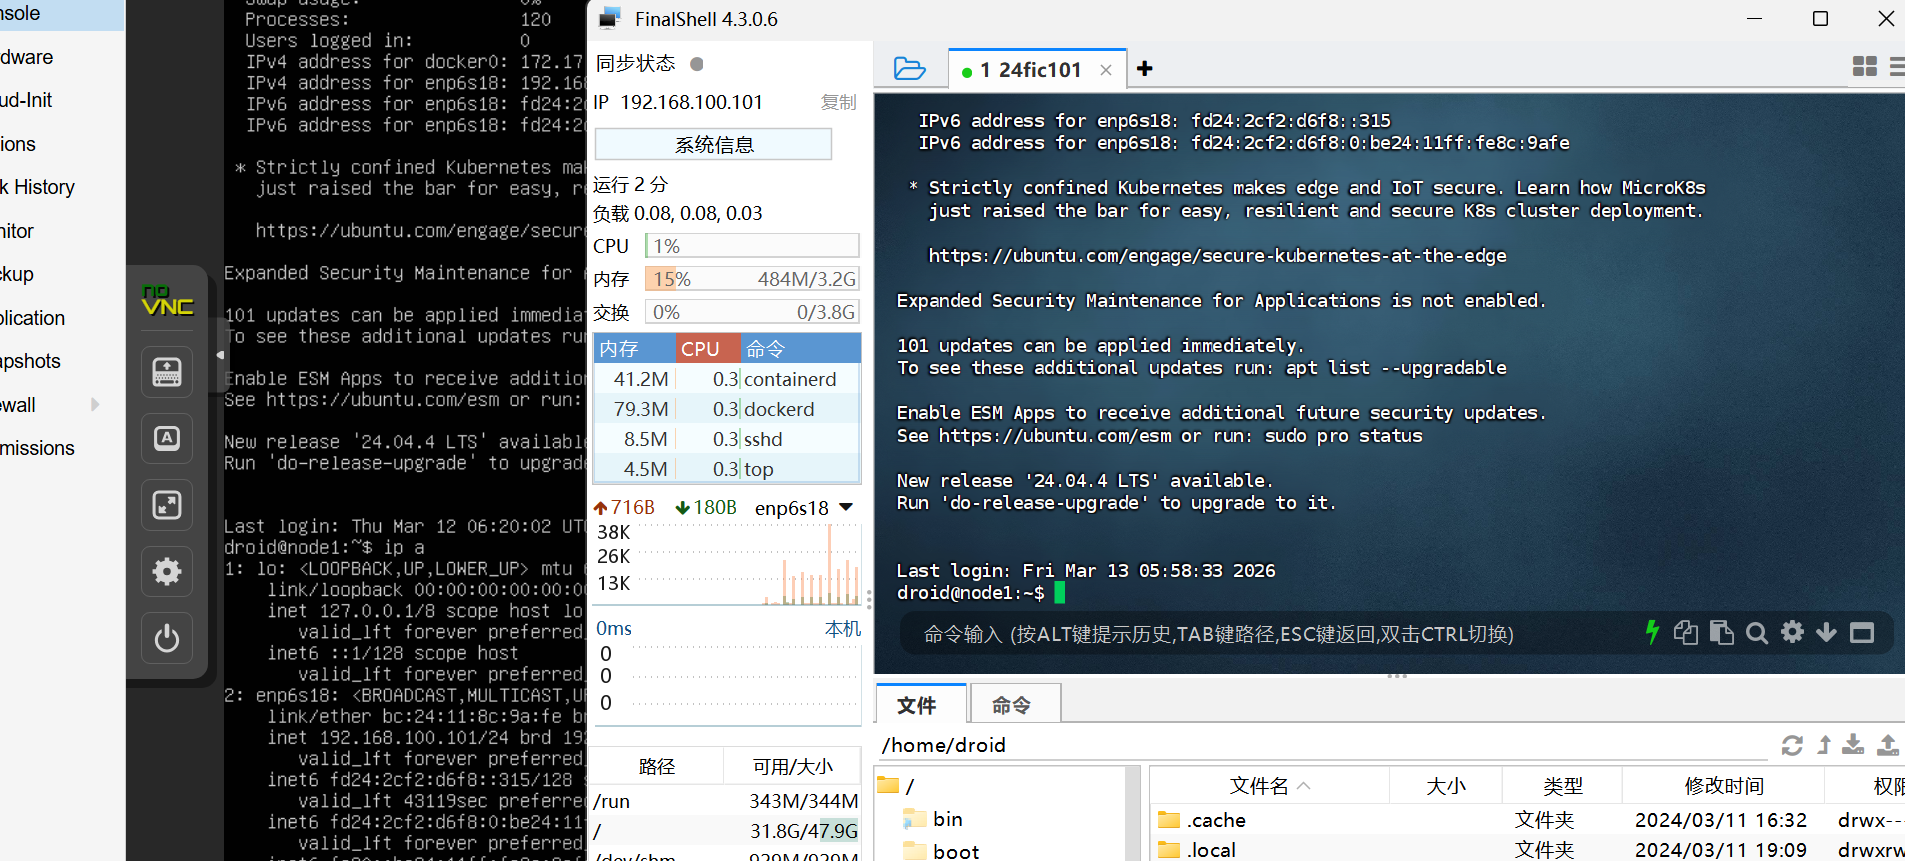Screen dimensions: 1905x861
Task: Open Snapshots in the Proxmox sidebar
Action: tap(31, 361)
